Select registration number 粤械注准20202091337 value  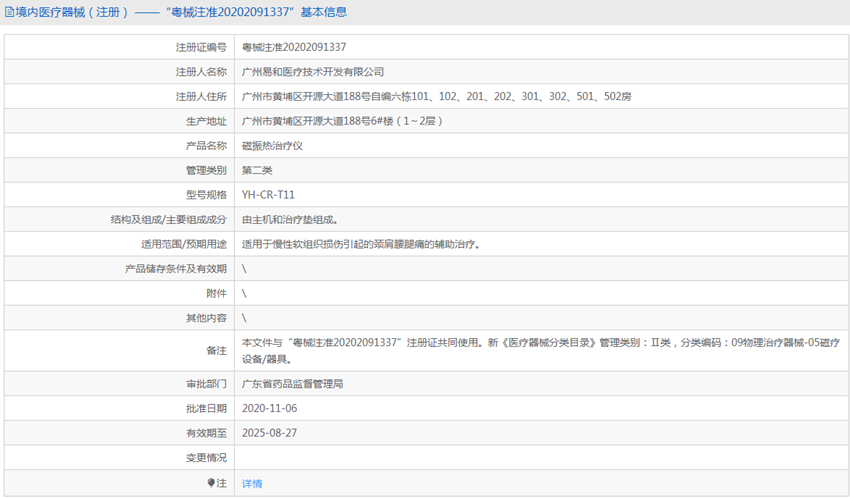294,47
